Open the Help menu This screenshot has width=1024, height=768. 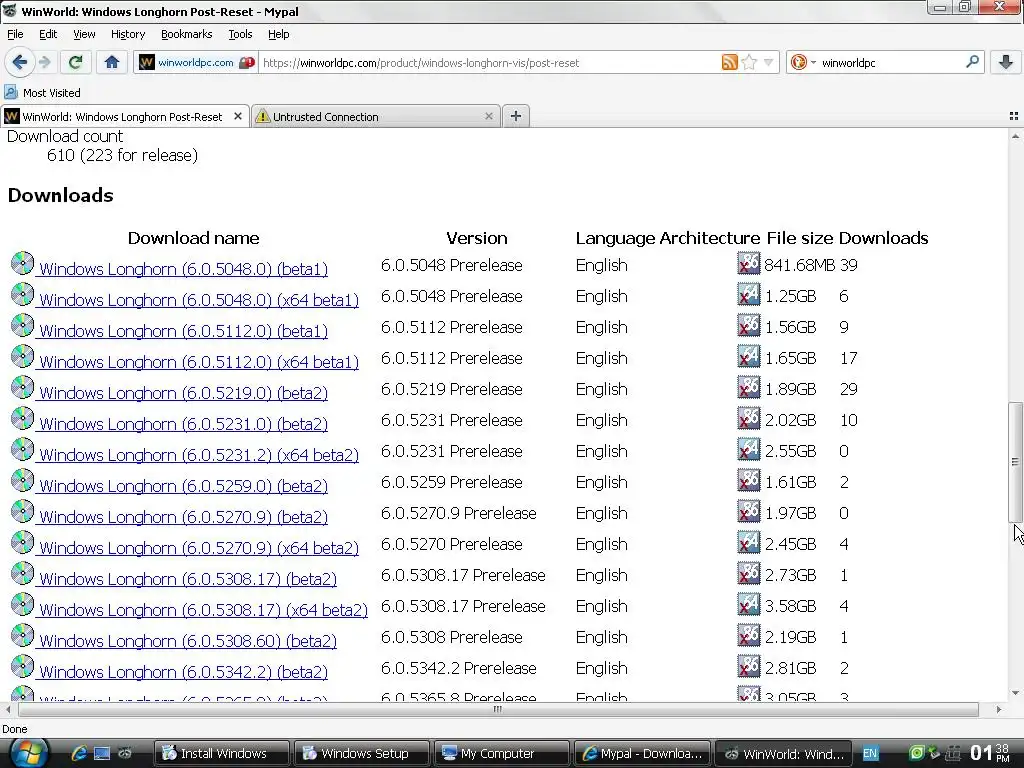(x=278, y=34)
